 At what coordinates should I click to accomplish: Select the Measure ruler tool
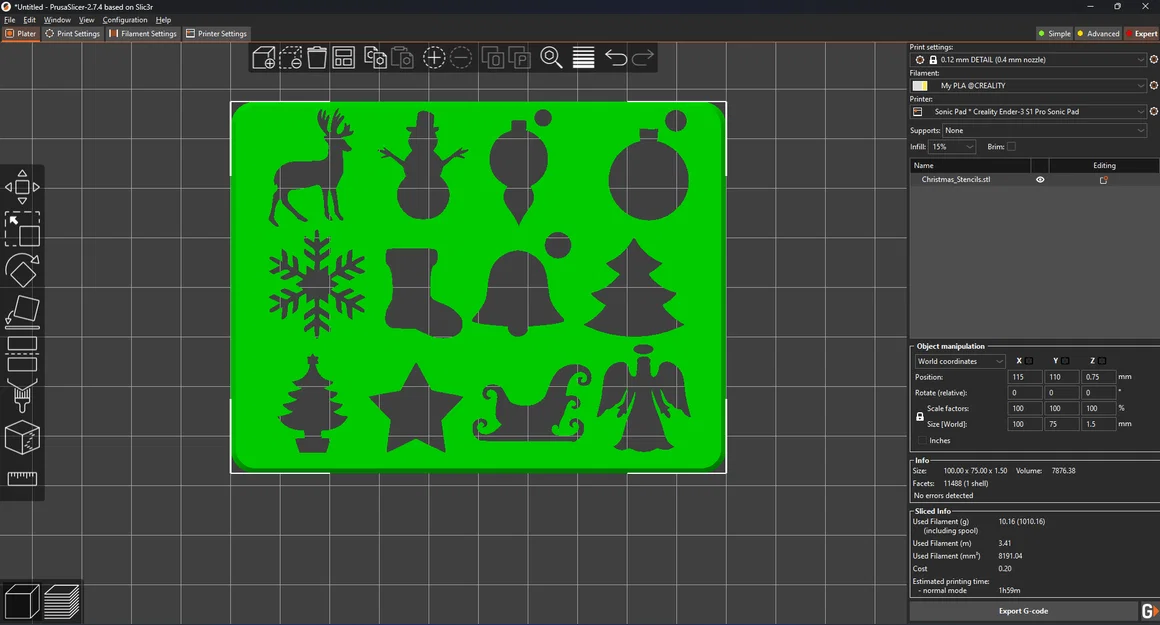pos(22,479)
